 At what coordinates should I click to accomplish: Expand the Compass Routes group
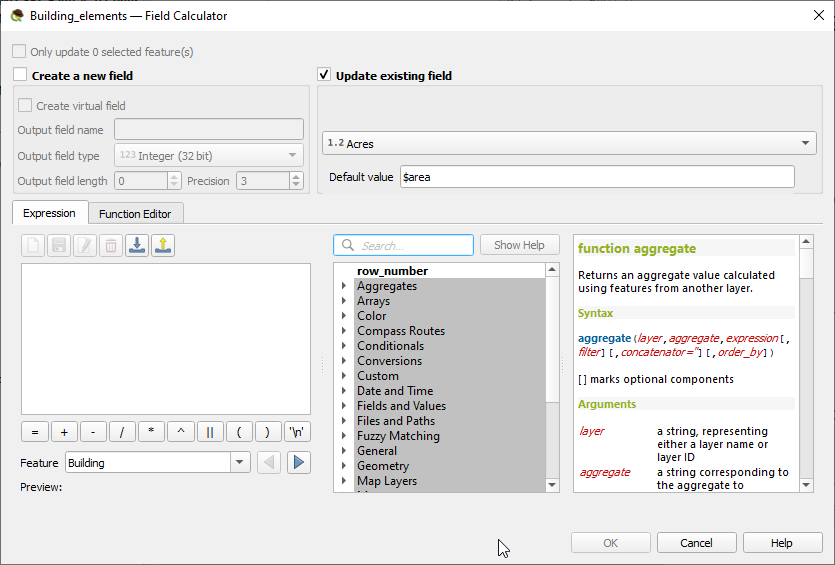[344, 331]
